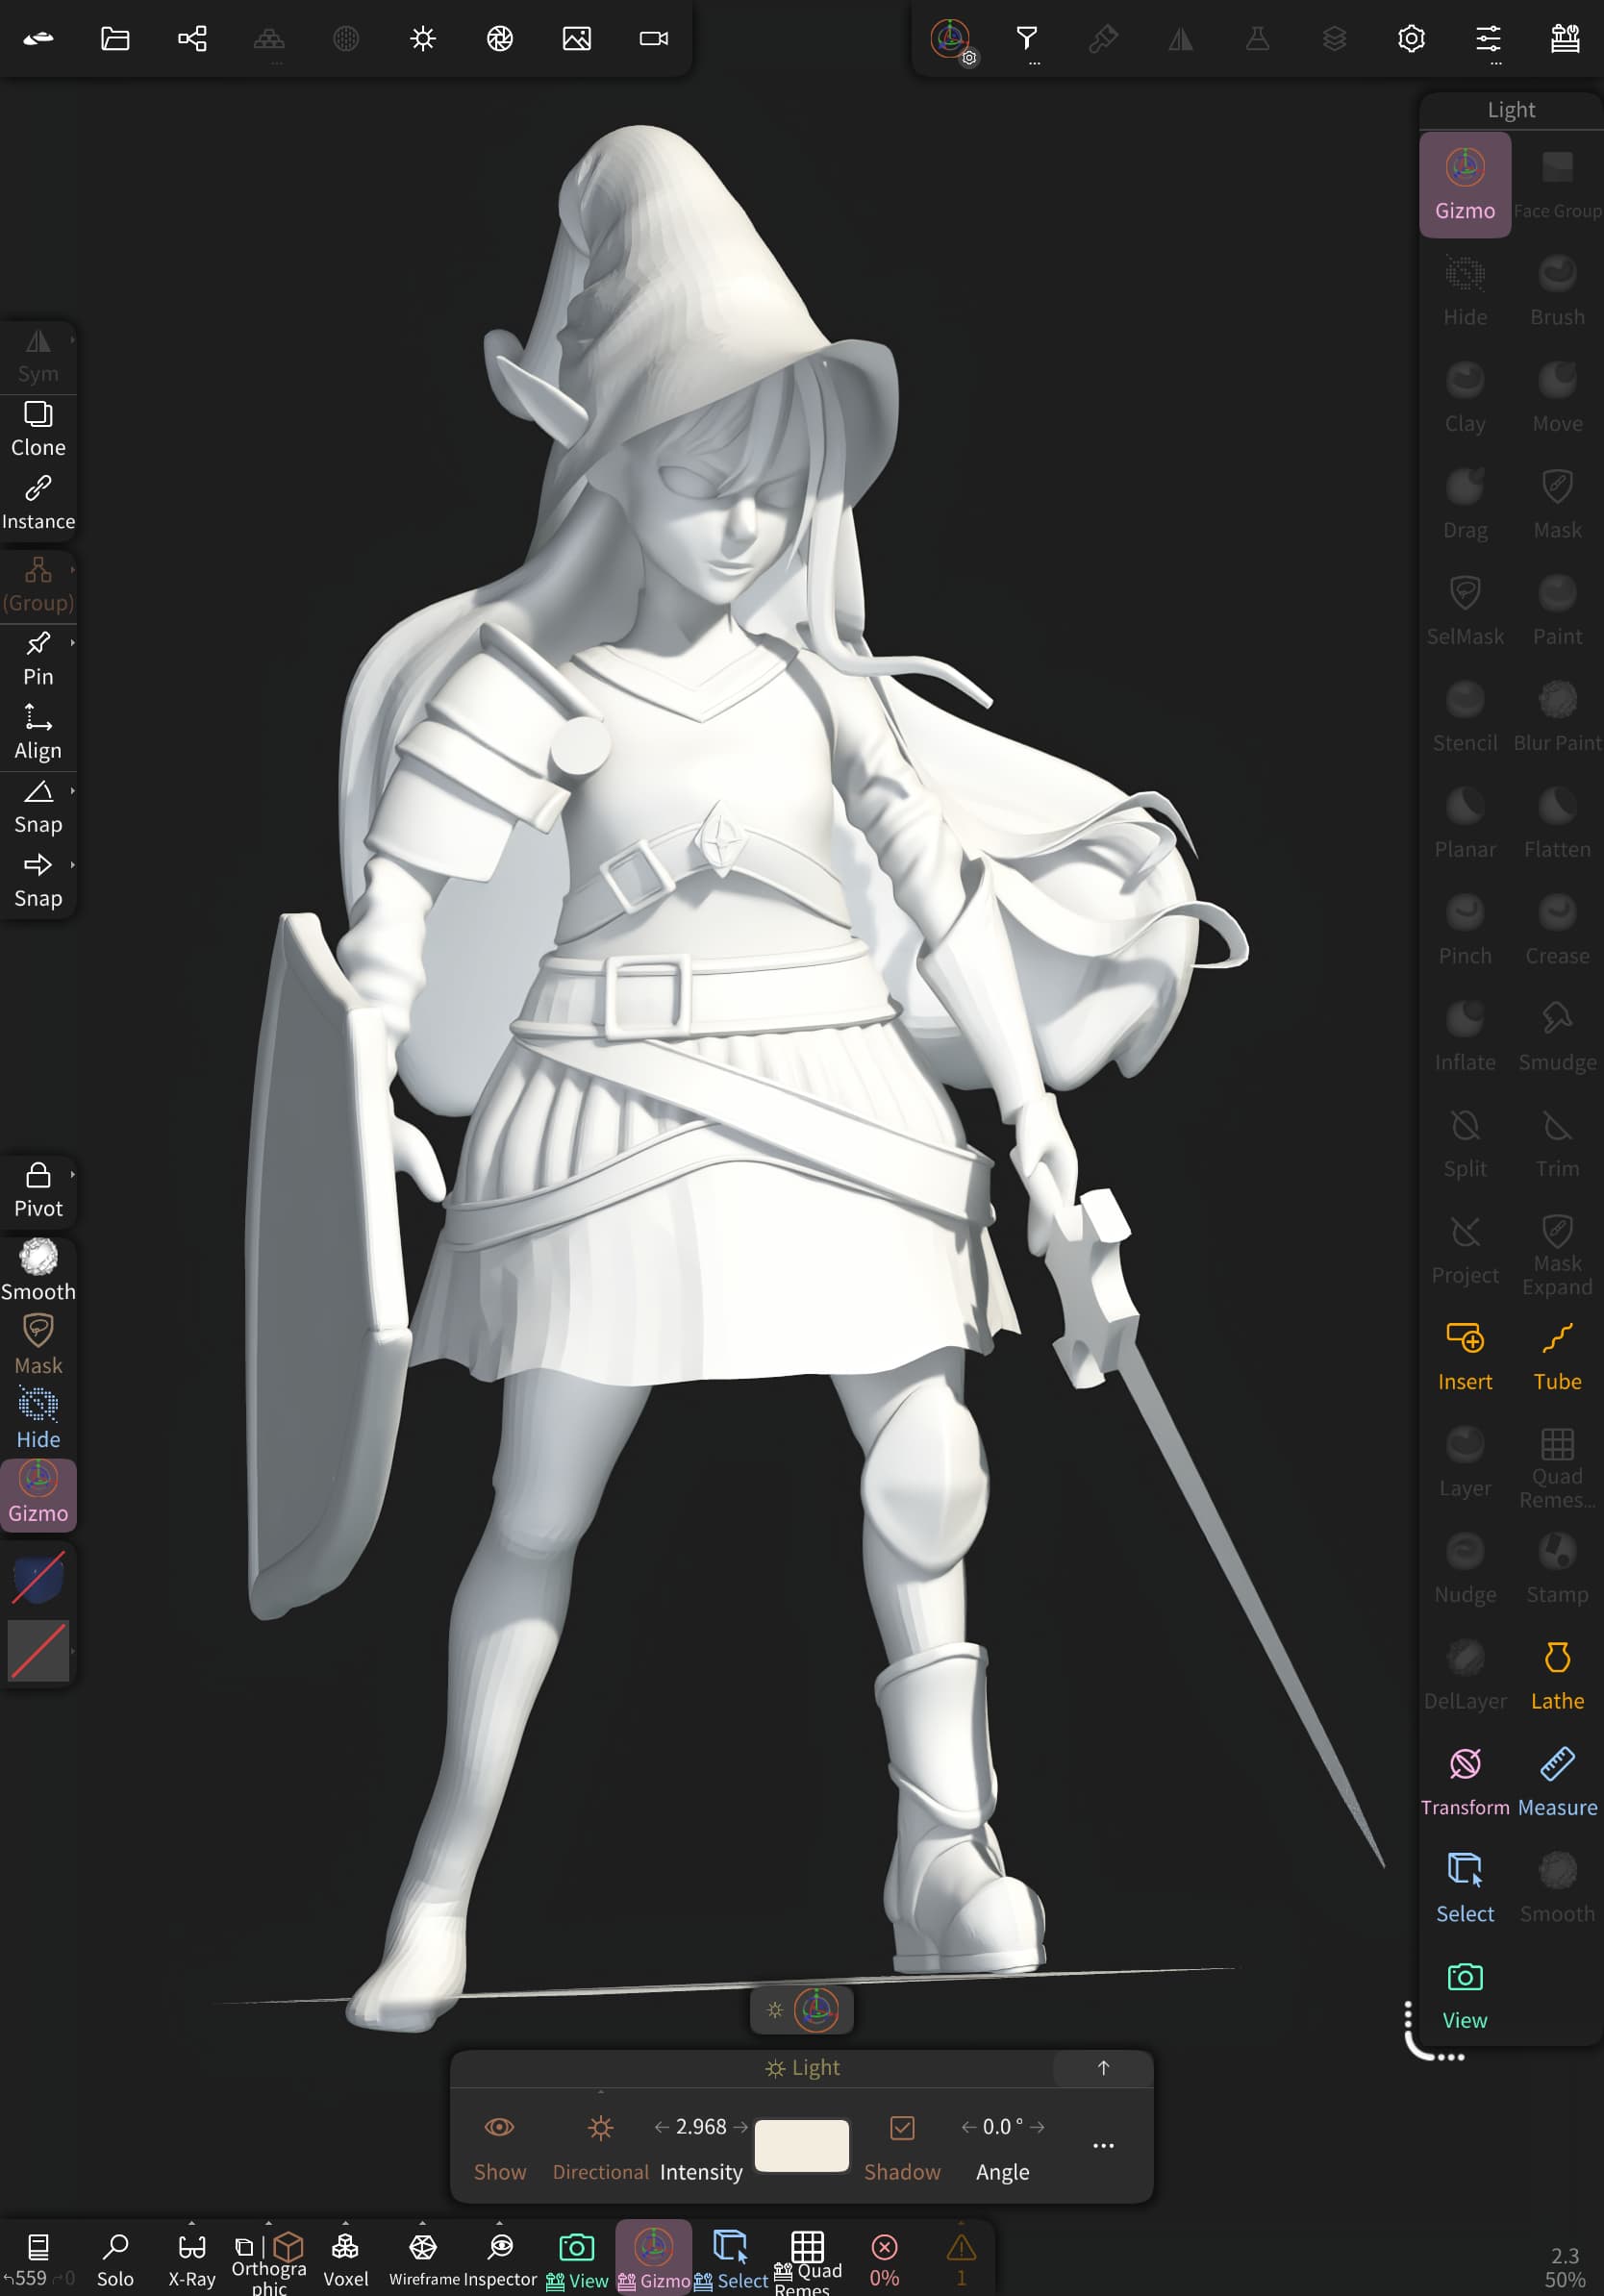The width and height of the screenshot is (1604, 2296).
Task: Select the Gizmo tool in right panel
Action: 1465,185
